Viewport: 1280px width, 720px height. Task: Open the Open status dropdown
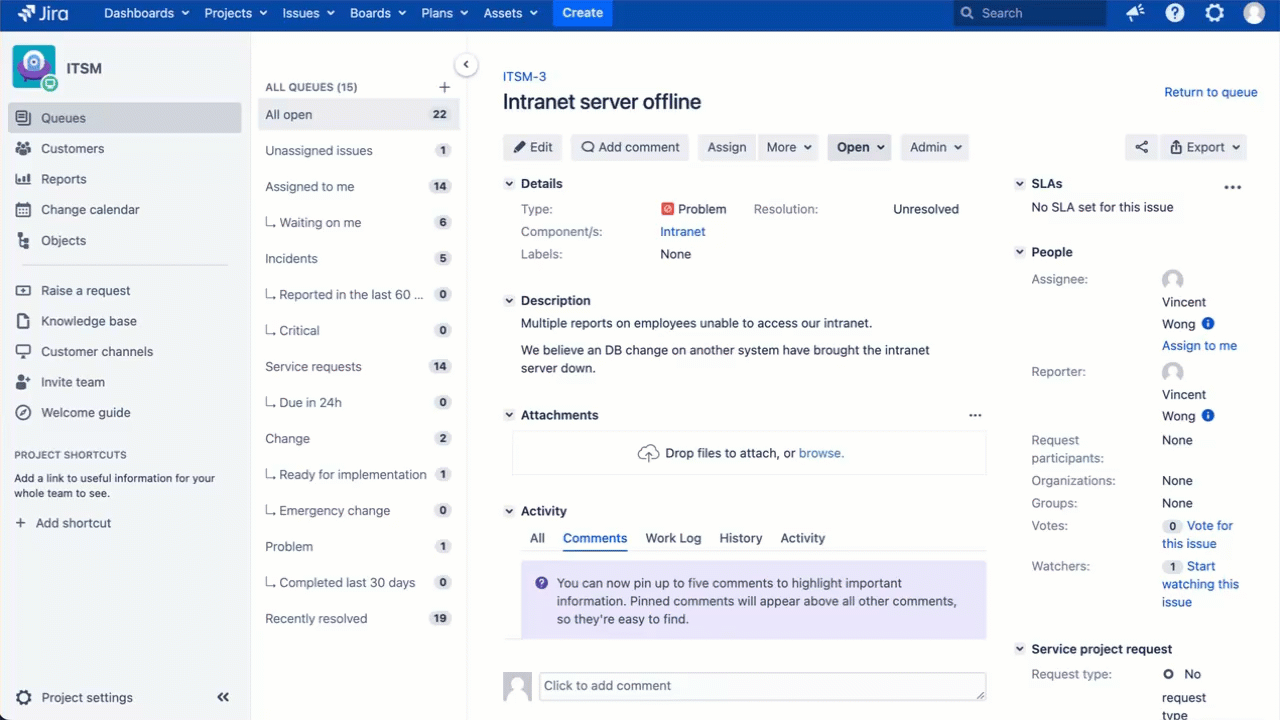pos(859,147)
